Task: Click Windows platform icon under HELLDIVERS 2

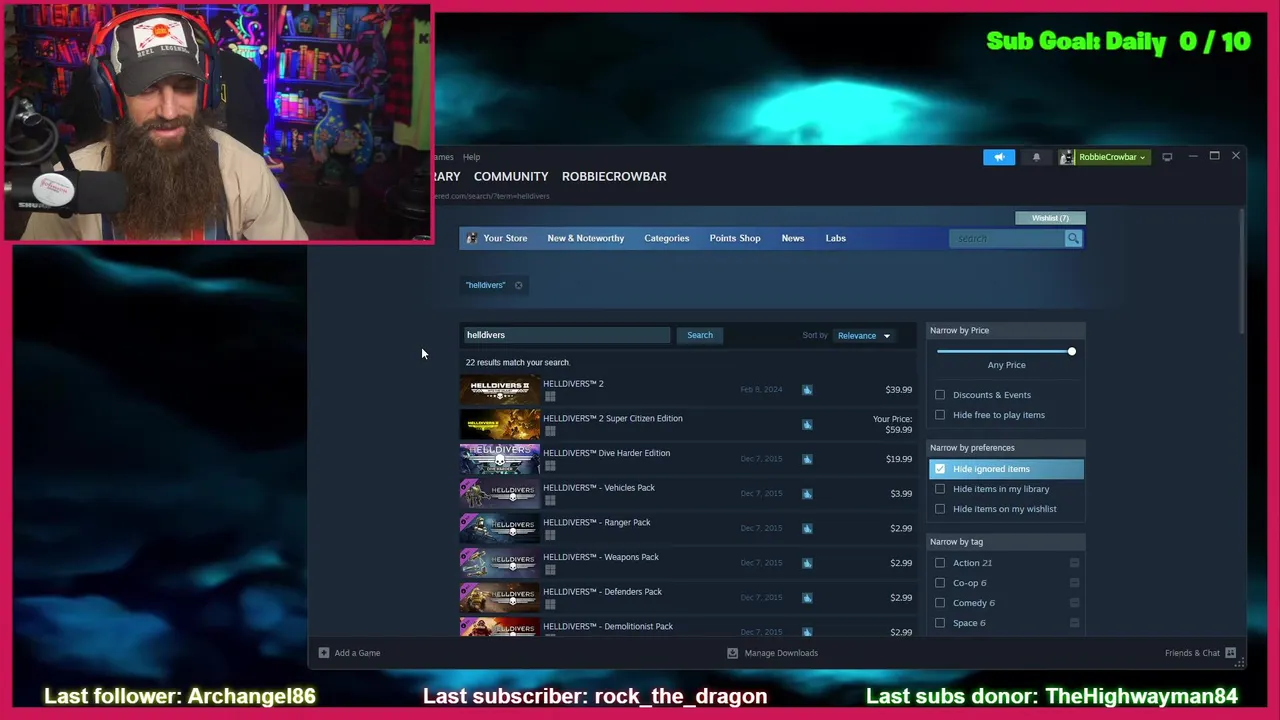Action: (550, 396)
